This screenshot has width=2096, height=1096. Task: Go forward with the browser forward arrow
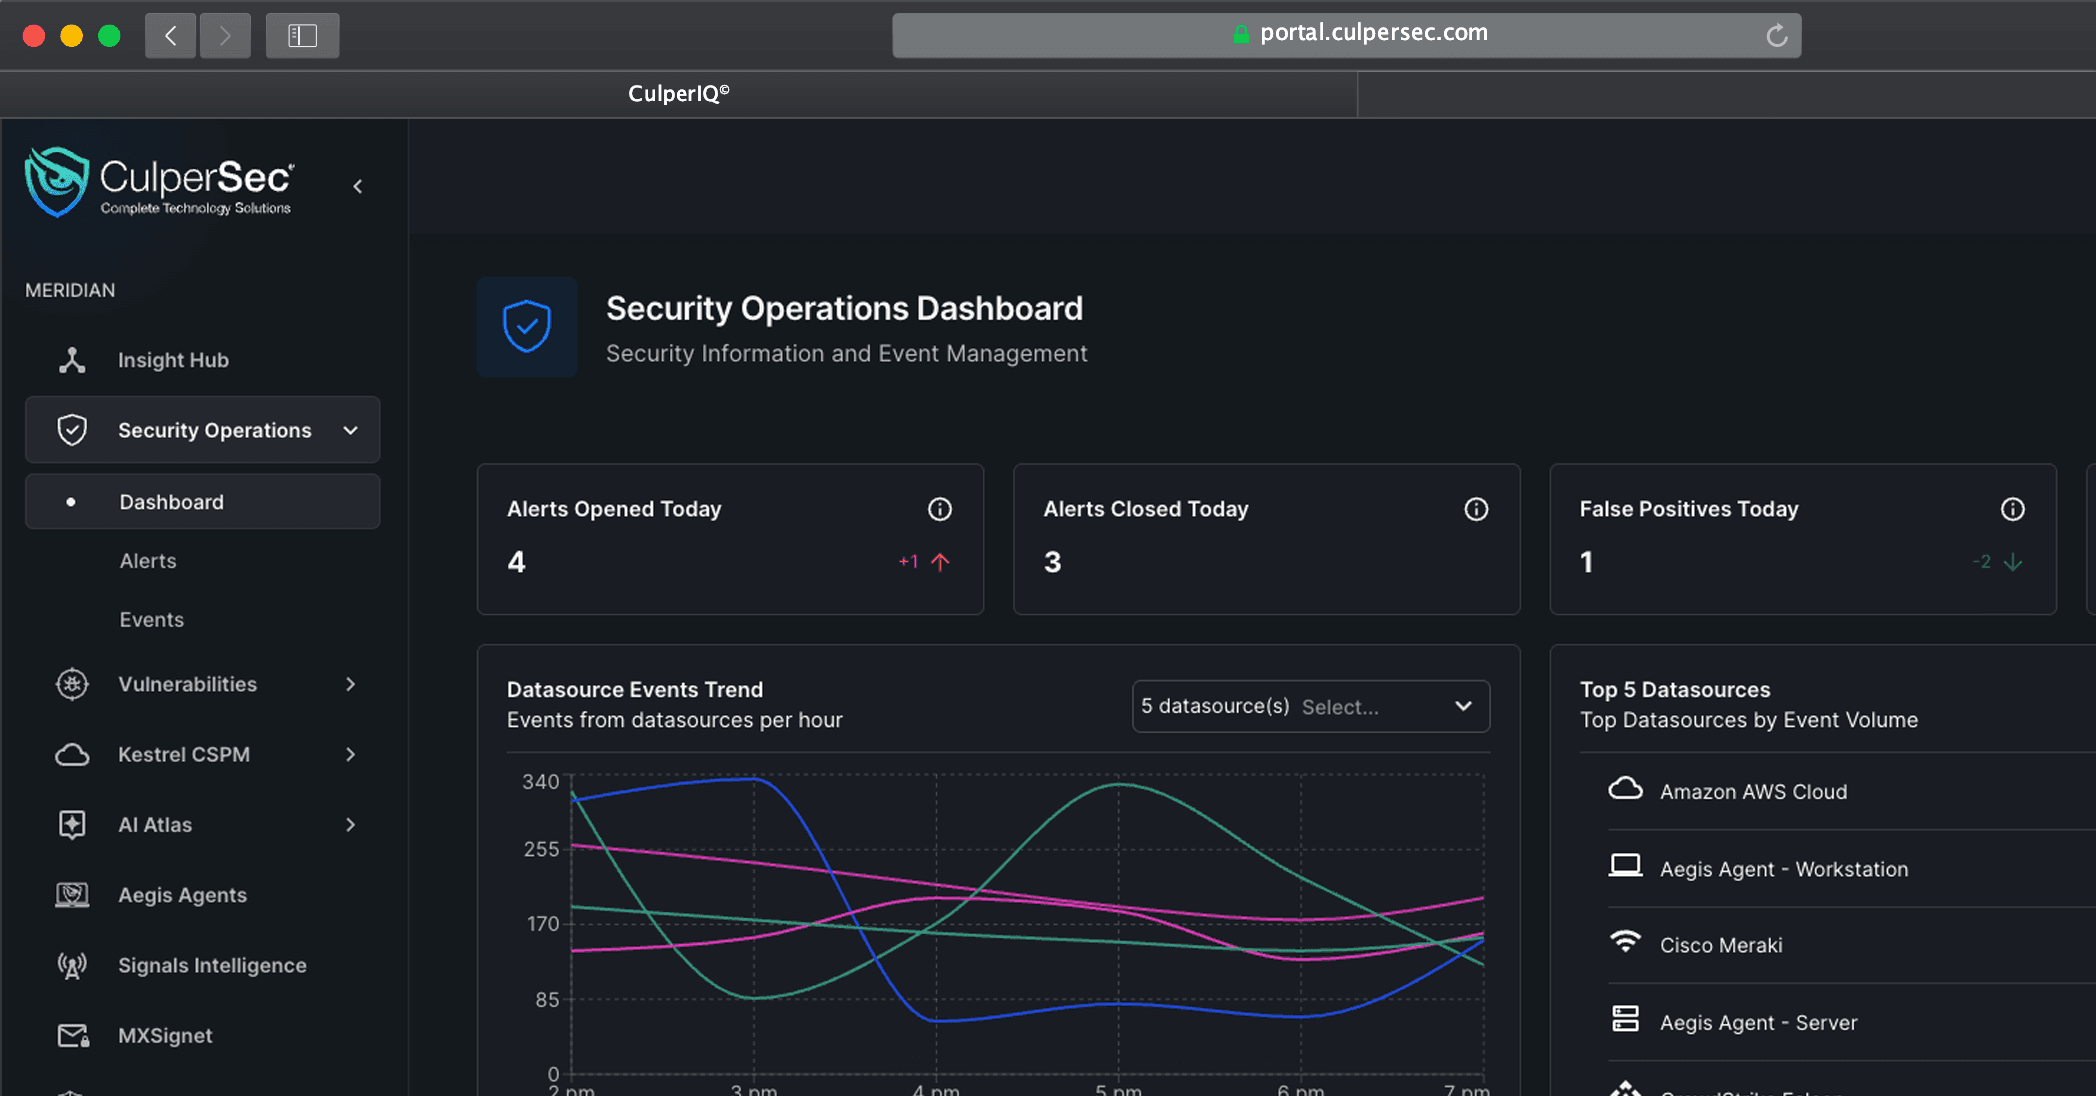click(225, 36)
